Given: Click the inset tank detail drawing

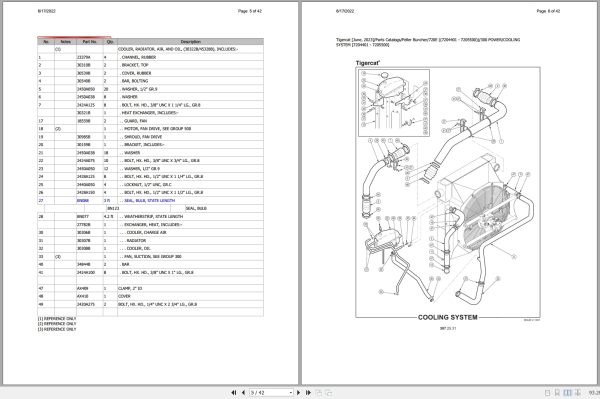Looking at the screenshot, I should tap(394, 103).
